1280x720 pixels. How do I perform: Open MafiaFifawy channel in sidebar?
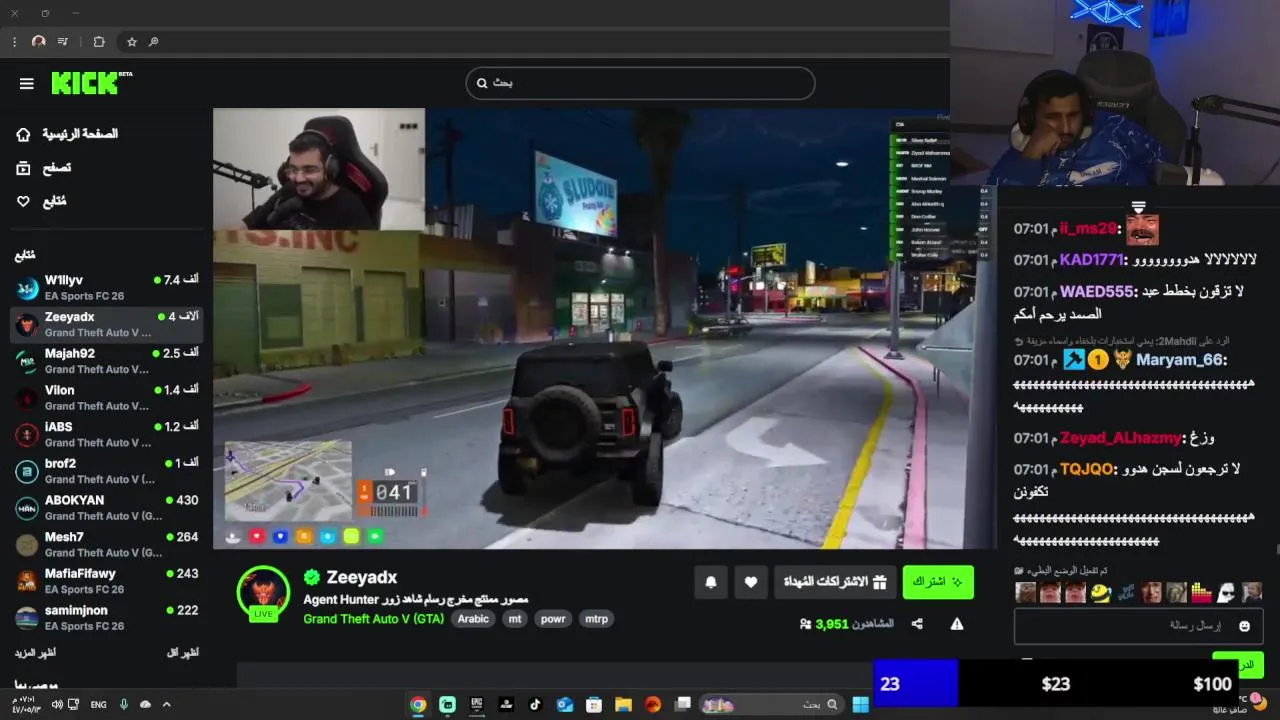(106, 581)
